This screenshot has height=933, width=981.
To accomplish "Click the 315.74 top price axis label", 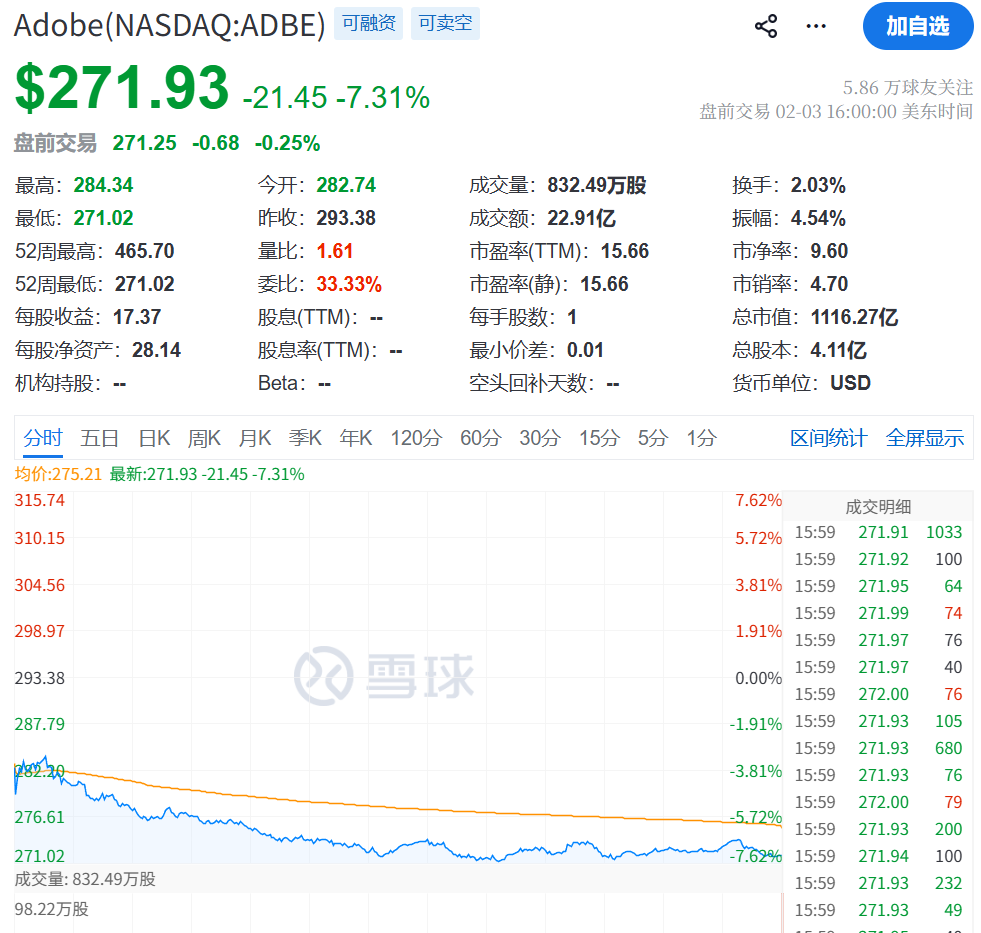I will [39, 500].
